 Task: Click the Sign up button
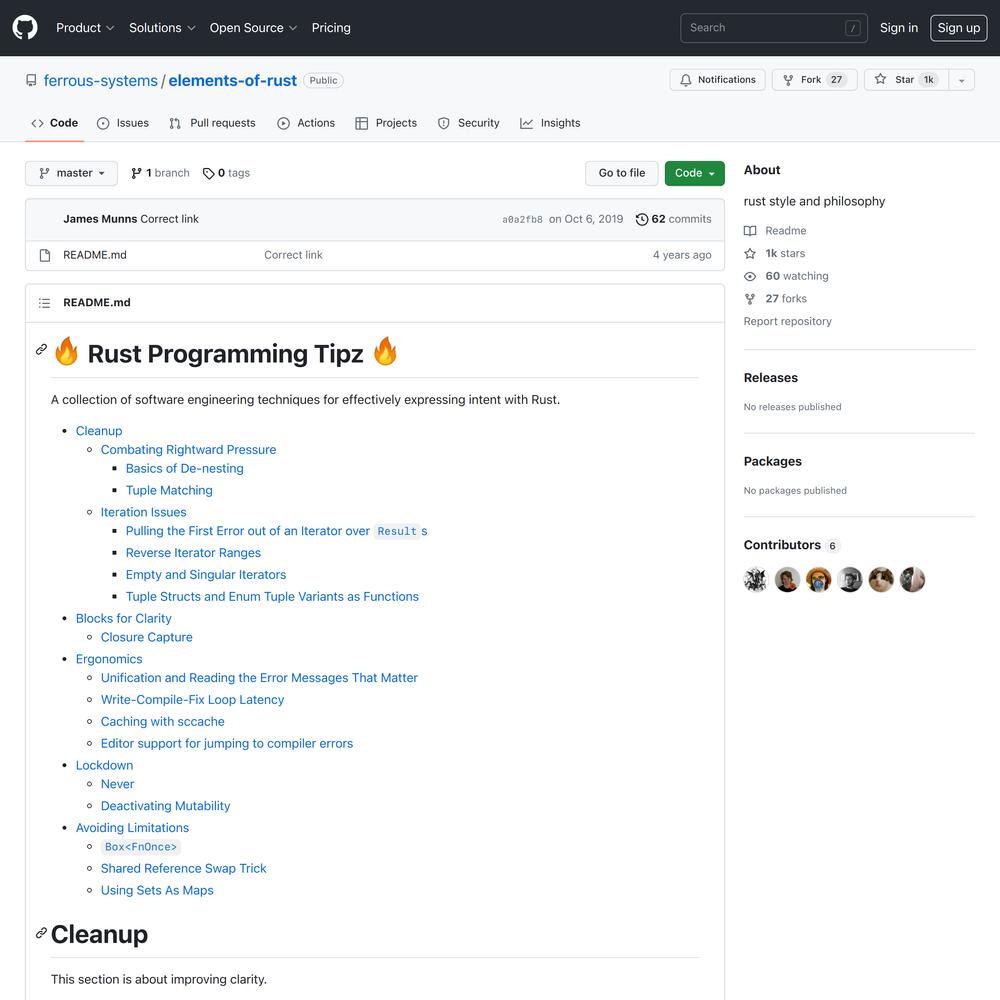coord(958,28)
